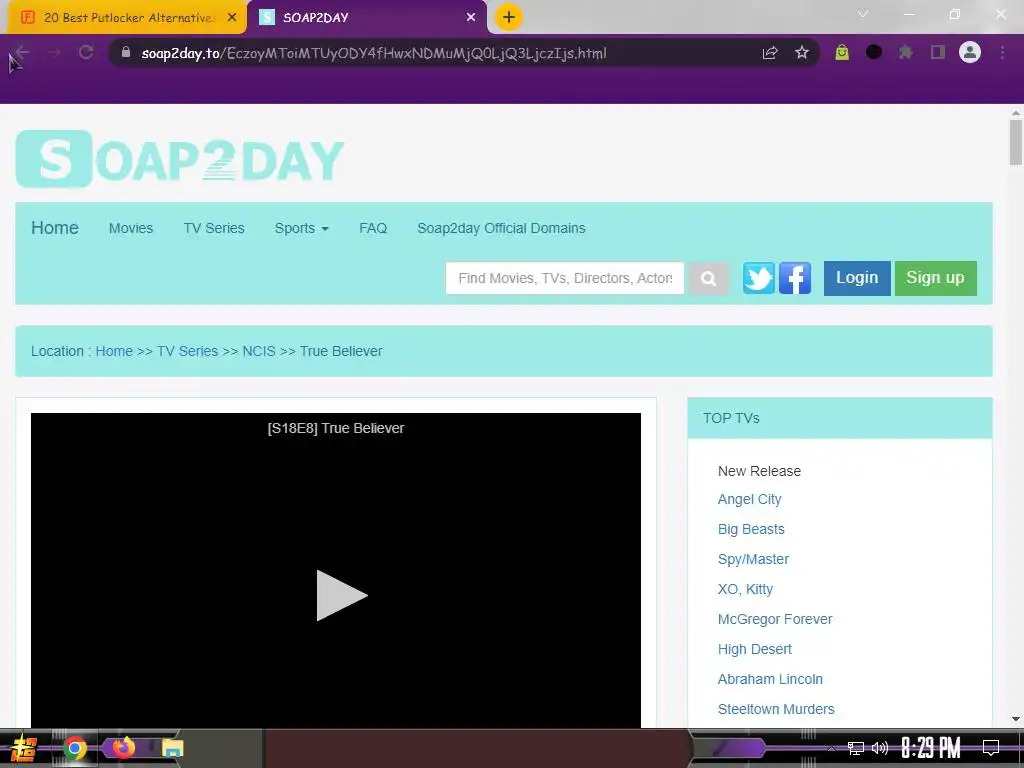Click the Soap2day logo
Viewport: 1024px width, 768px height.
tap(180, 159)
